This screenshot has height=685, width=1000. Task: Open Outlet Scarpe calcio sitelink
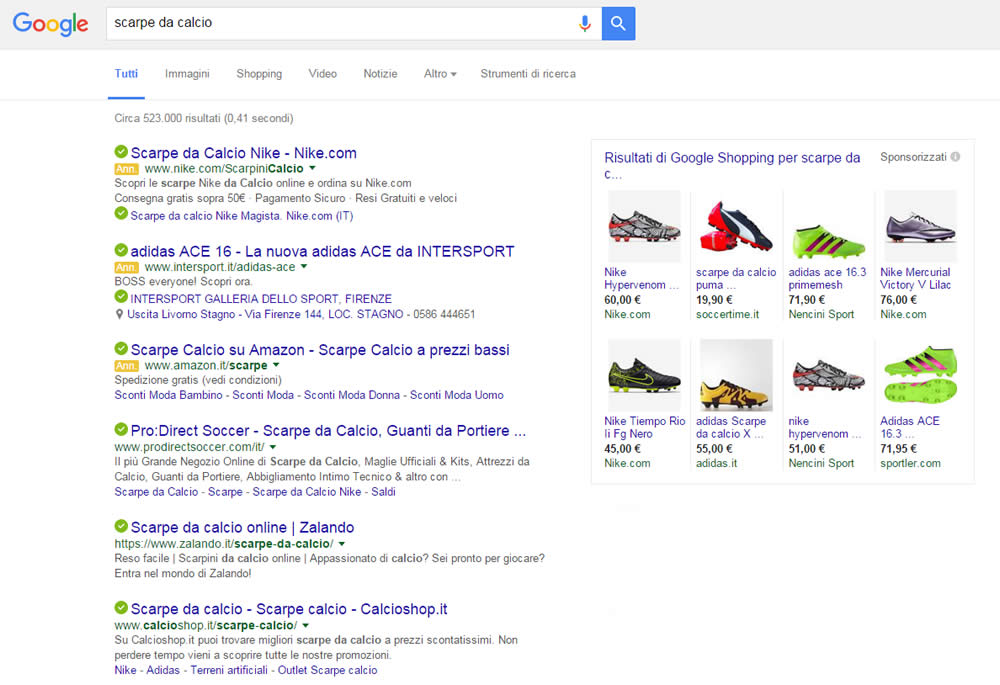(327, 670)
